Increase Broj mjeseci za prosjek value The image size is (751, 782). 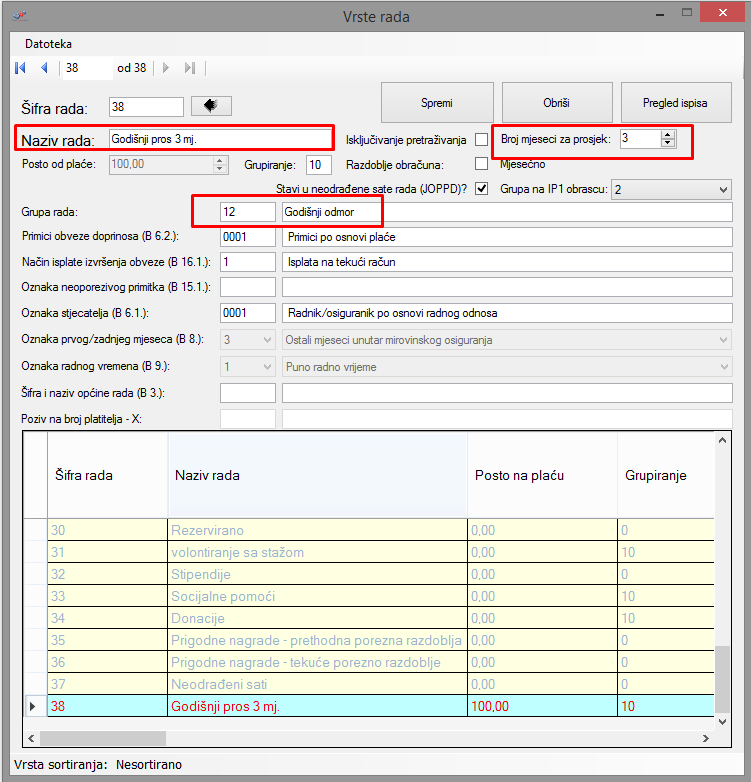[668, 134]
